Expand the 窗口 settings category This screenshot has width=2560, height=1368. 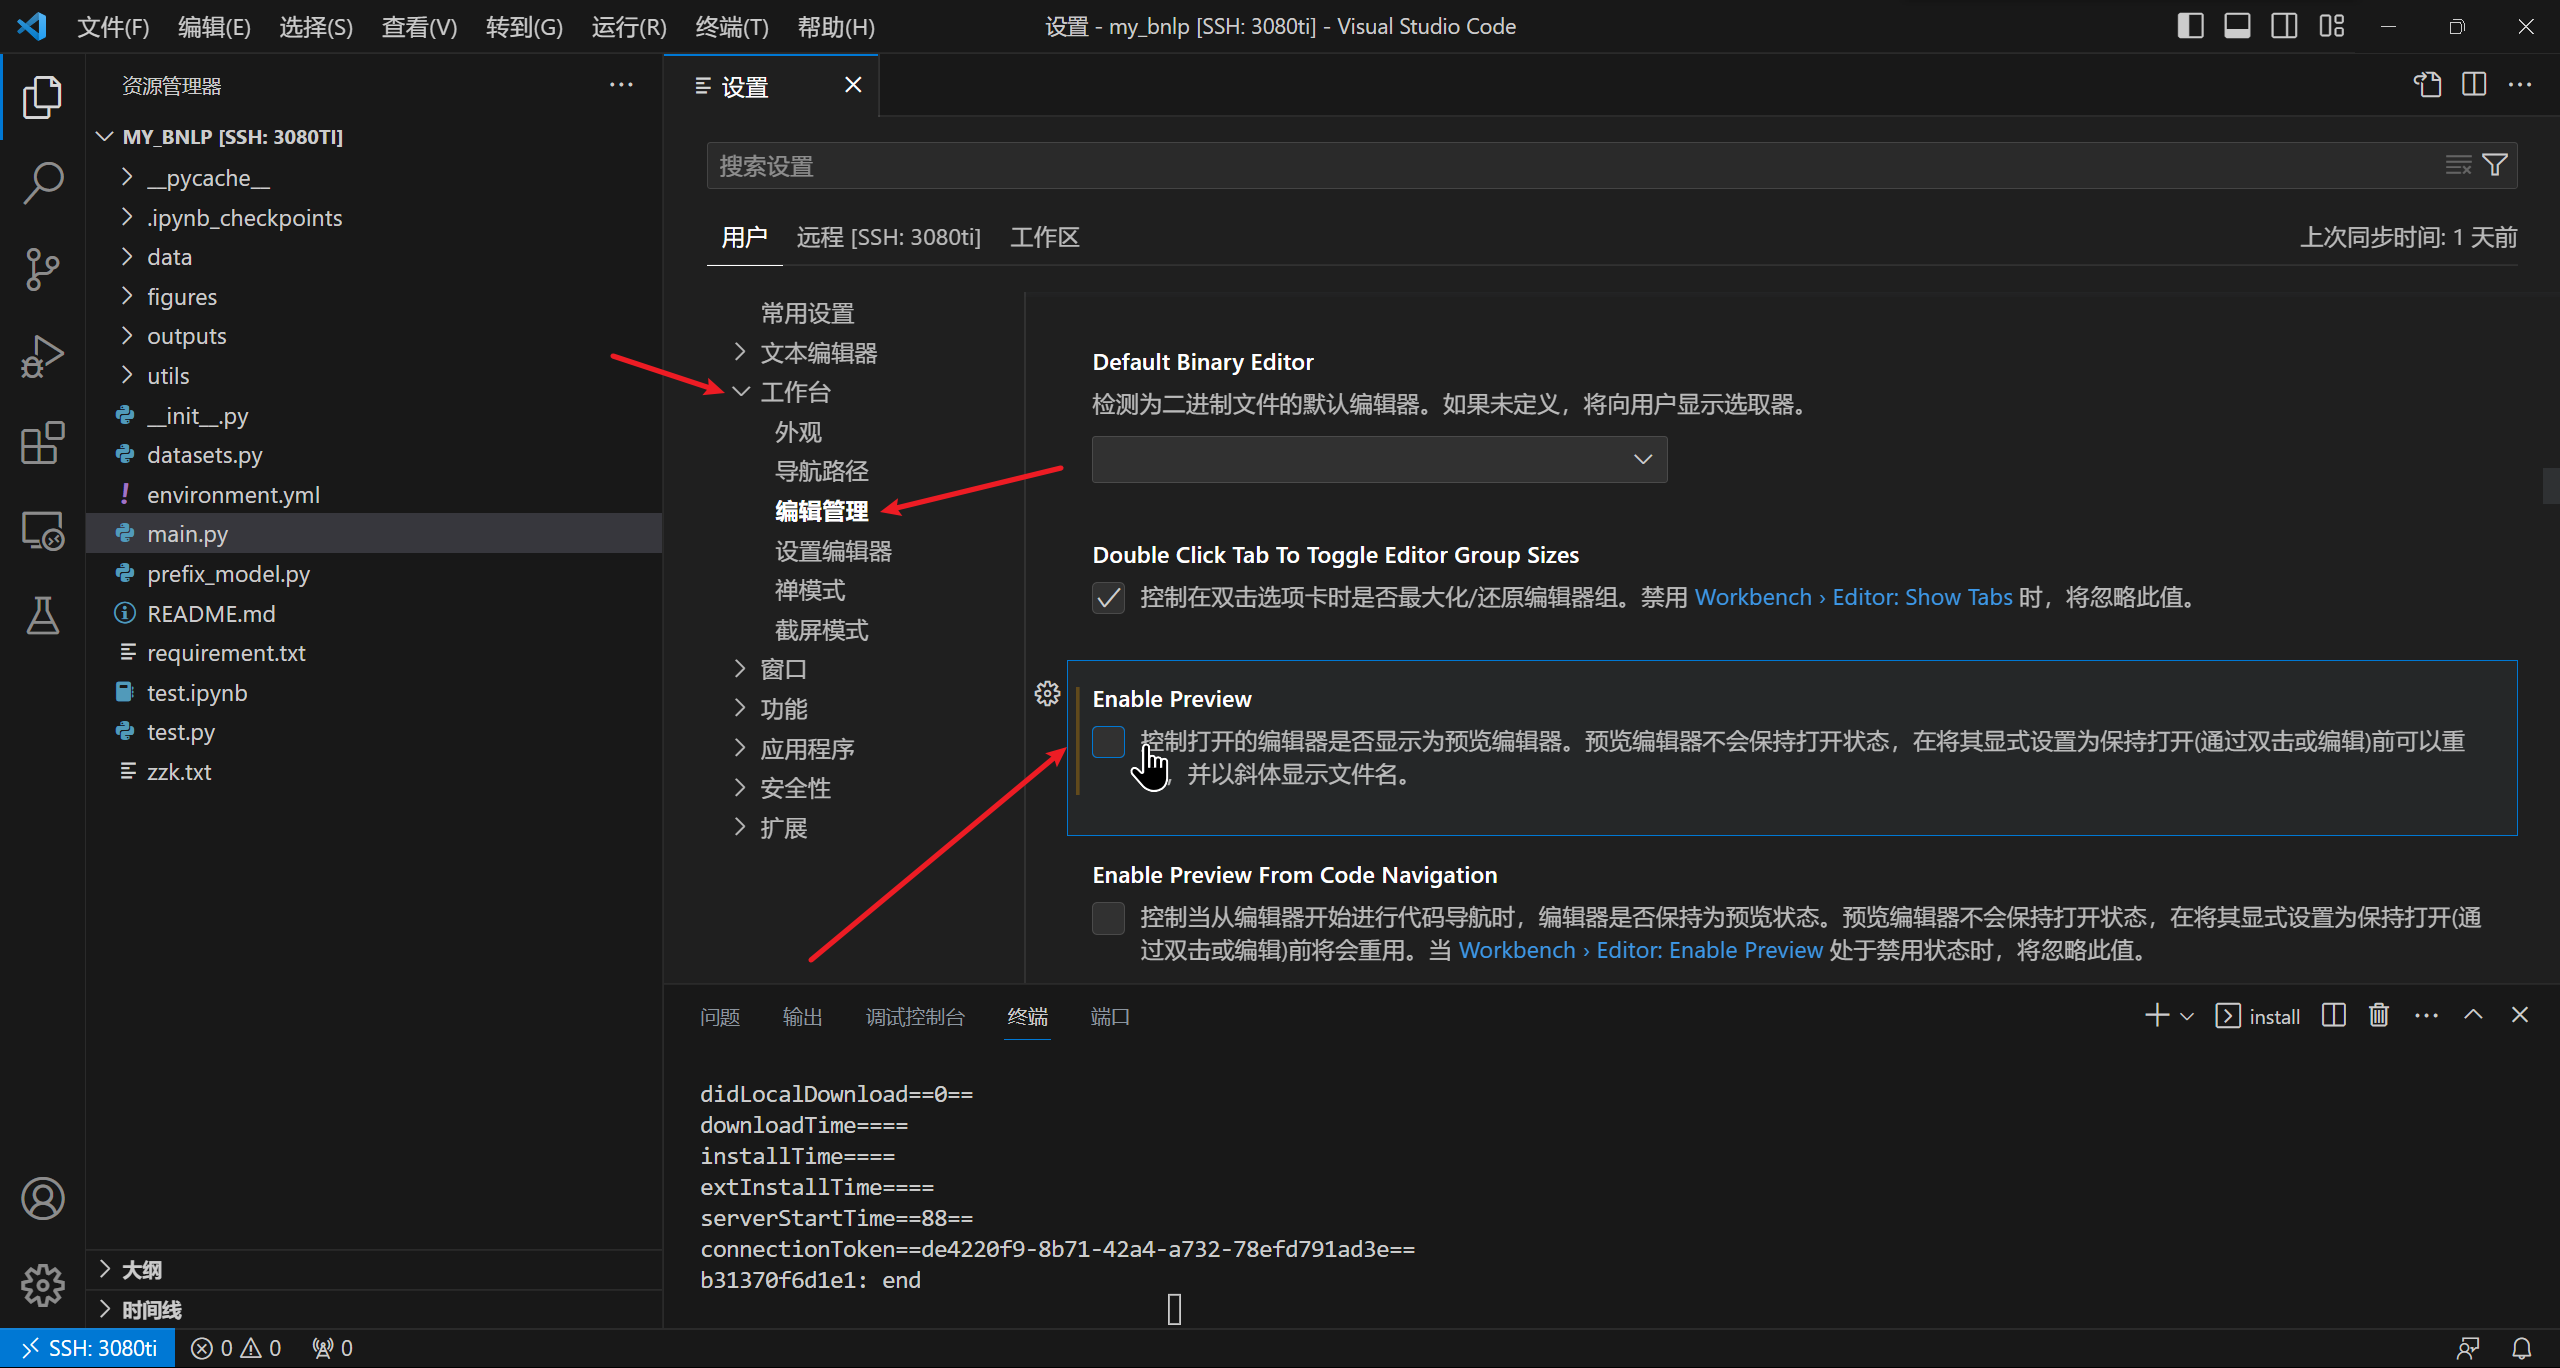coord(740,668)
